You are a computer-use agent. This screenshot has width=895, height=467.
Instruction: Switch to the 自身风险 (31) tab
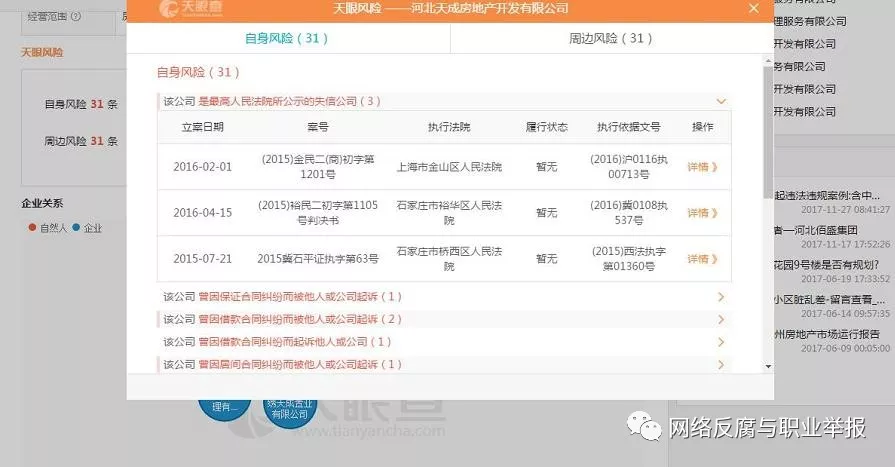tap(287, 38)
